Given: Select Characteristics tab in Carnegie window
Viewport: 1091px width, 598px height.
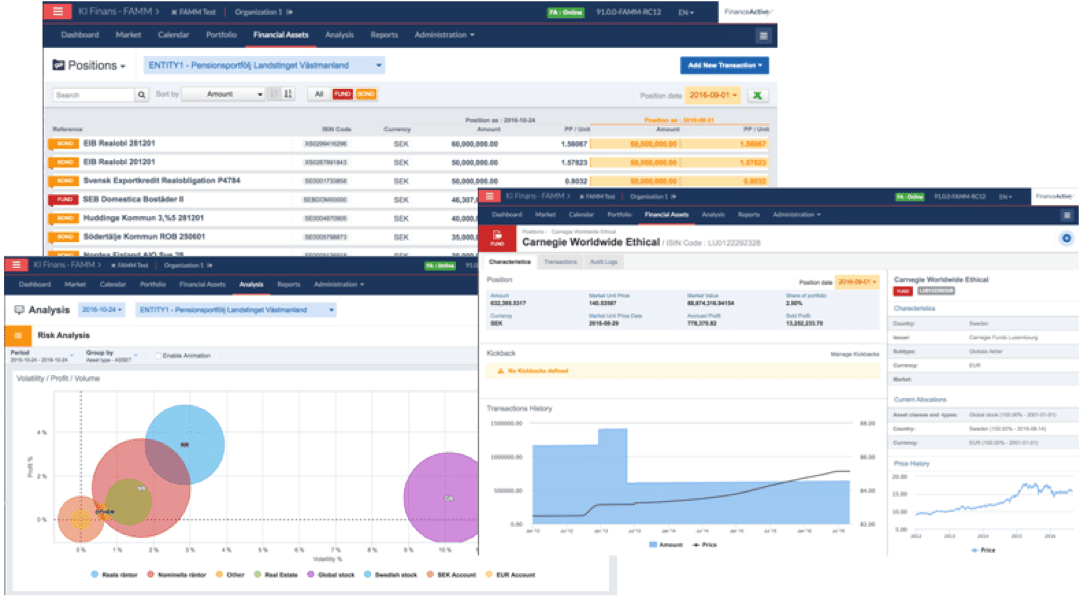Looking at the screenshot, I should [509, 262].
